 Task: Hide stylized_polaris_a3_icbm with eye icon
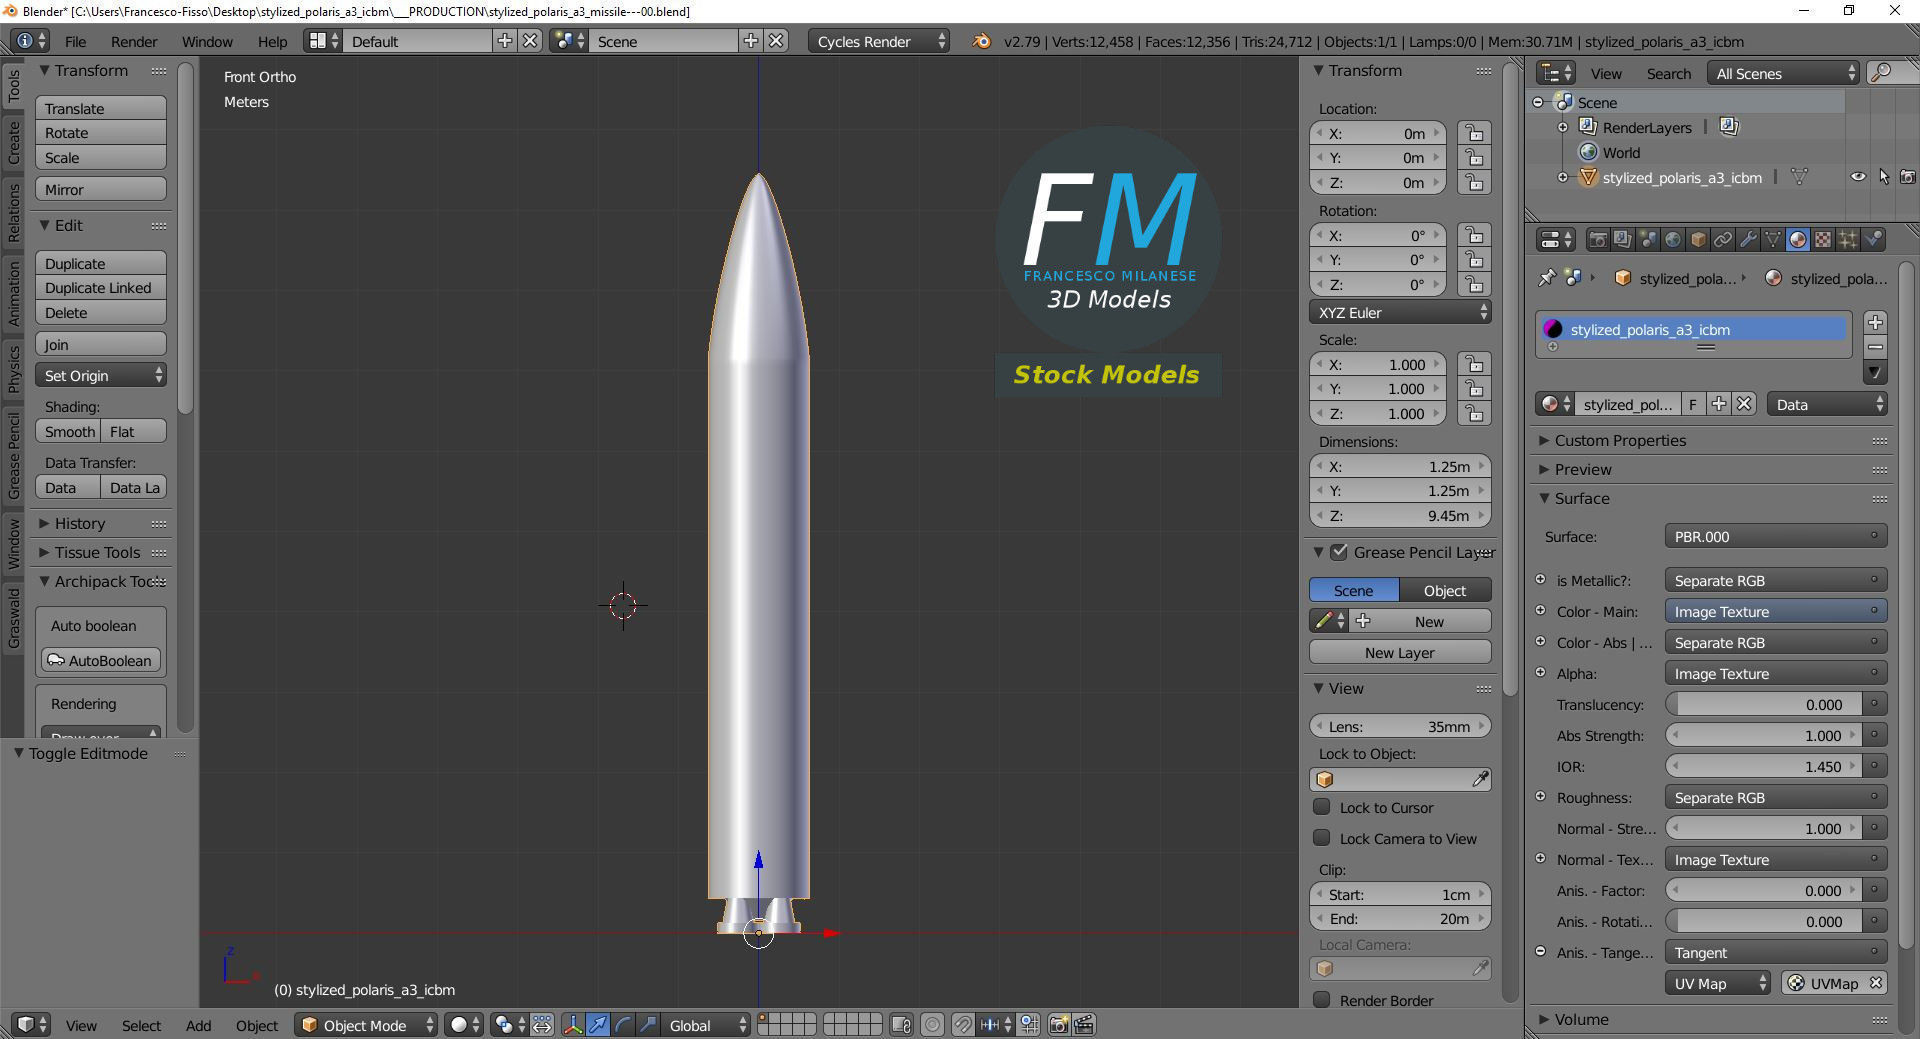click(1858, 177)
